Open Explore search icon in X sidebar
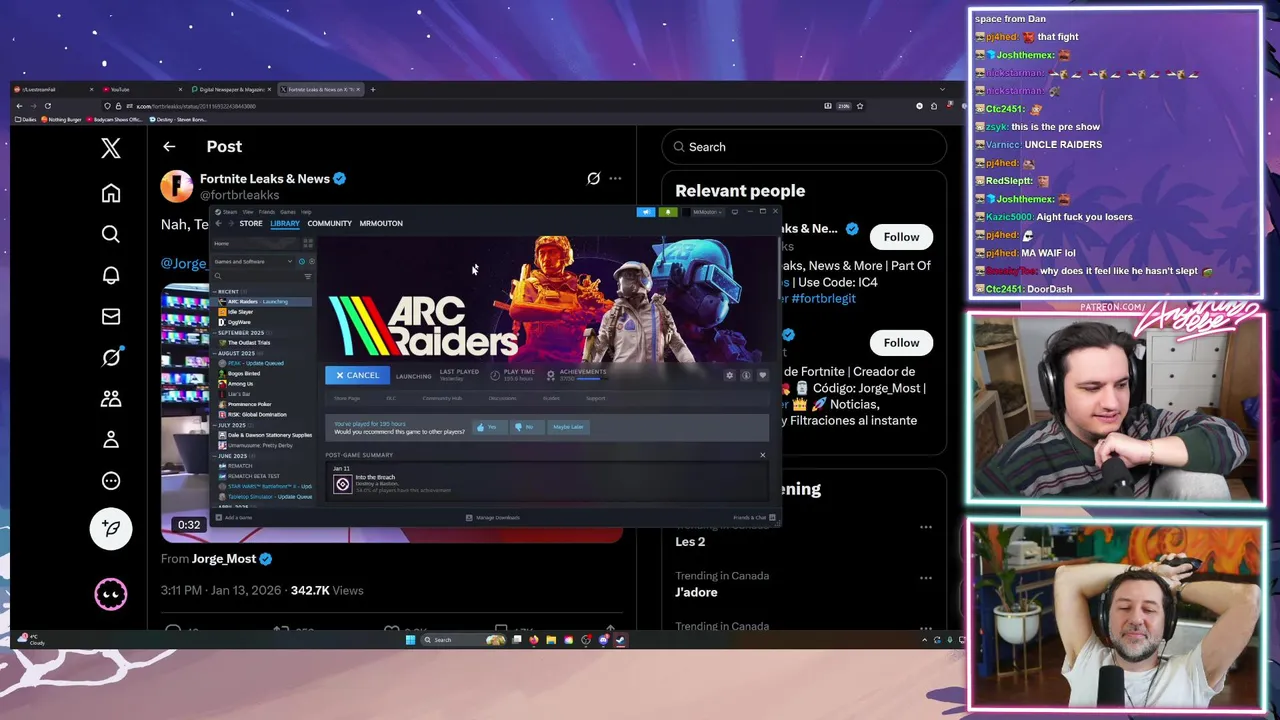Viewport: 1280px width, 720px height. 111,234
